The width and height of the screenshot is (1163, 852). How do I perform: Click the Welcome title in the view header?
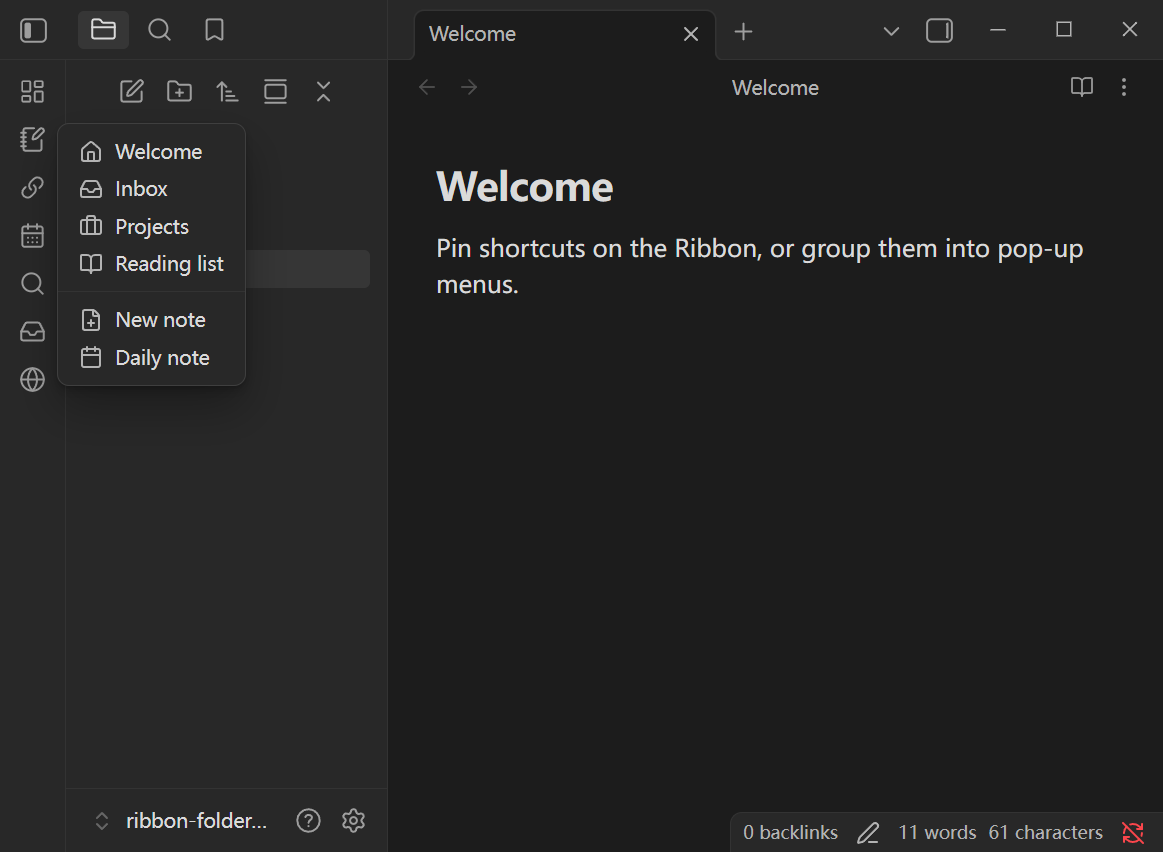pyautogui.click(x=775, y=87)
